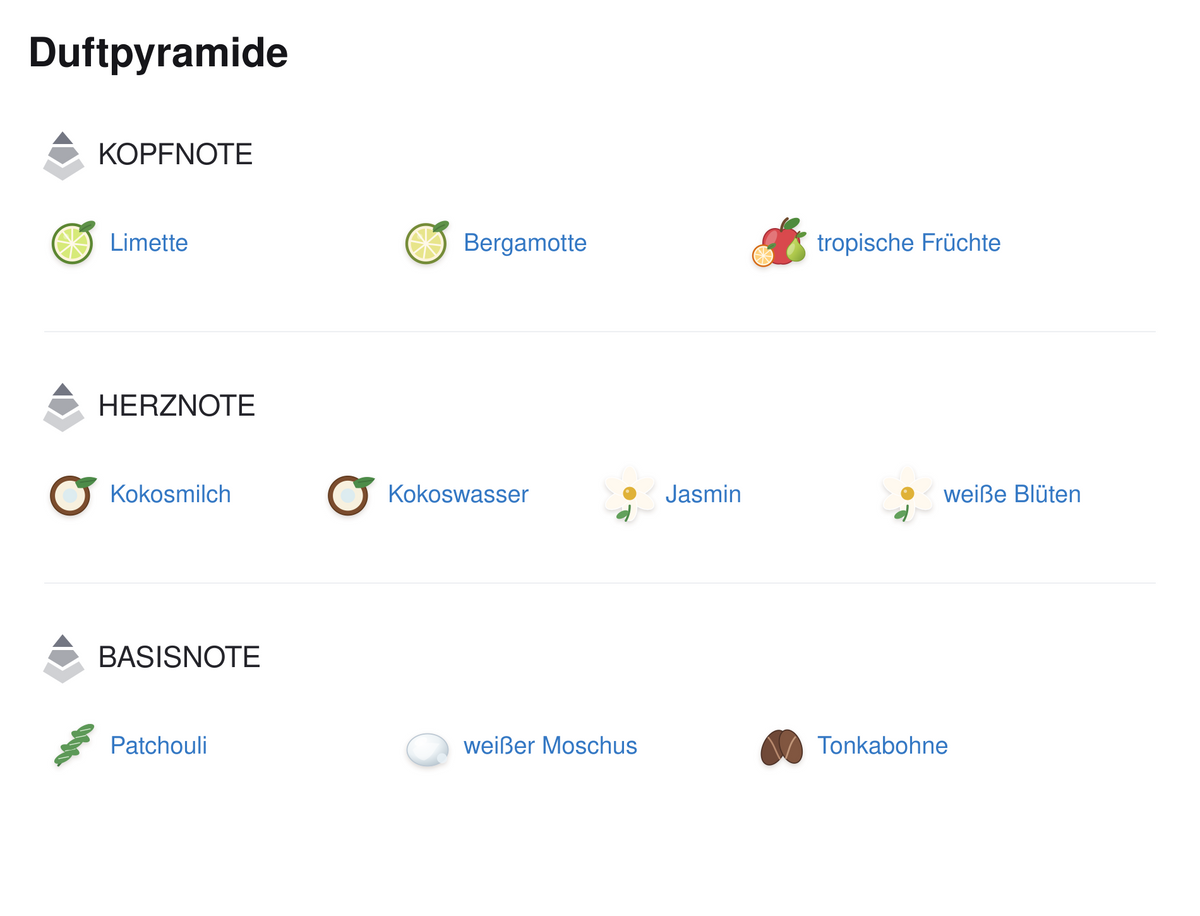The image size is (1200, 916).
Task: Click the flower icon beside weiße Blüten
Action: [906, 494]
